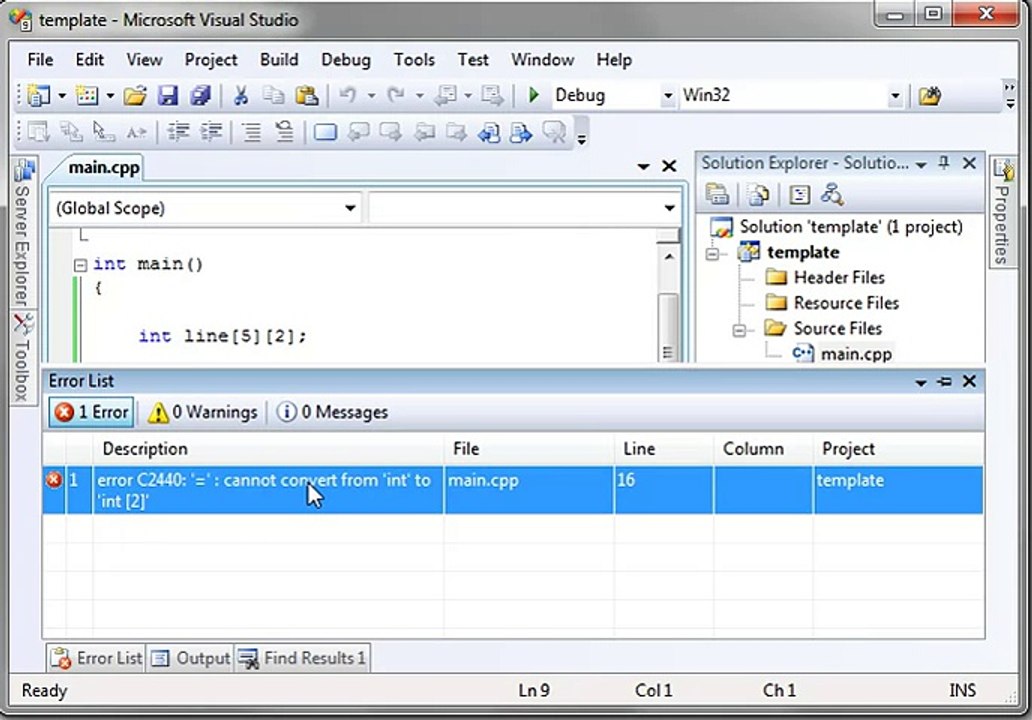Viewport: 1032px width, 720px height.
Task: Select the Header Files folder
Action: click(838, 278)
